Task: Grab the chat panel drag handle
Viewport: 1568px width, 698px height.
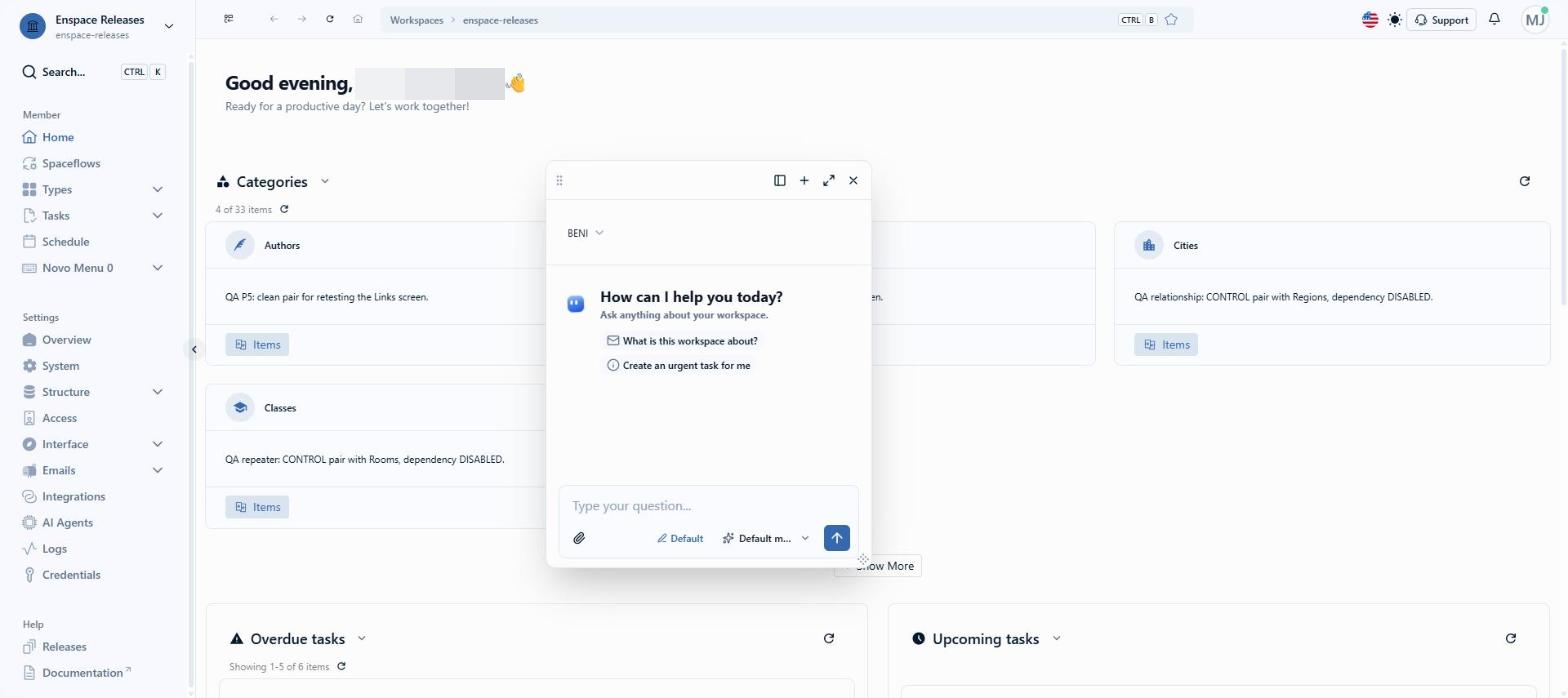Action: (x=560, y=180)
